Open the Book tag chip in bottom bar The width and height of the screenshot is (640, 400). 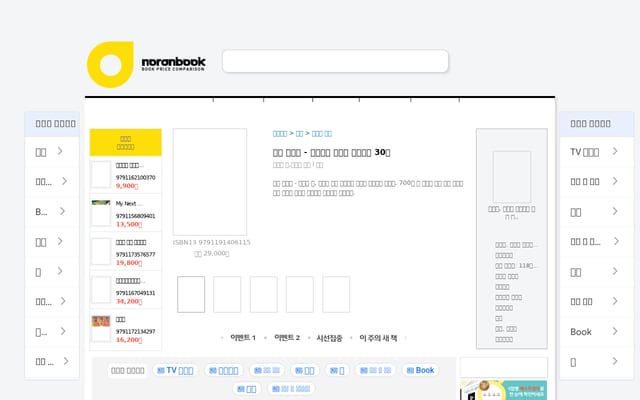pos(420,370)
